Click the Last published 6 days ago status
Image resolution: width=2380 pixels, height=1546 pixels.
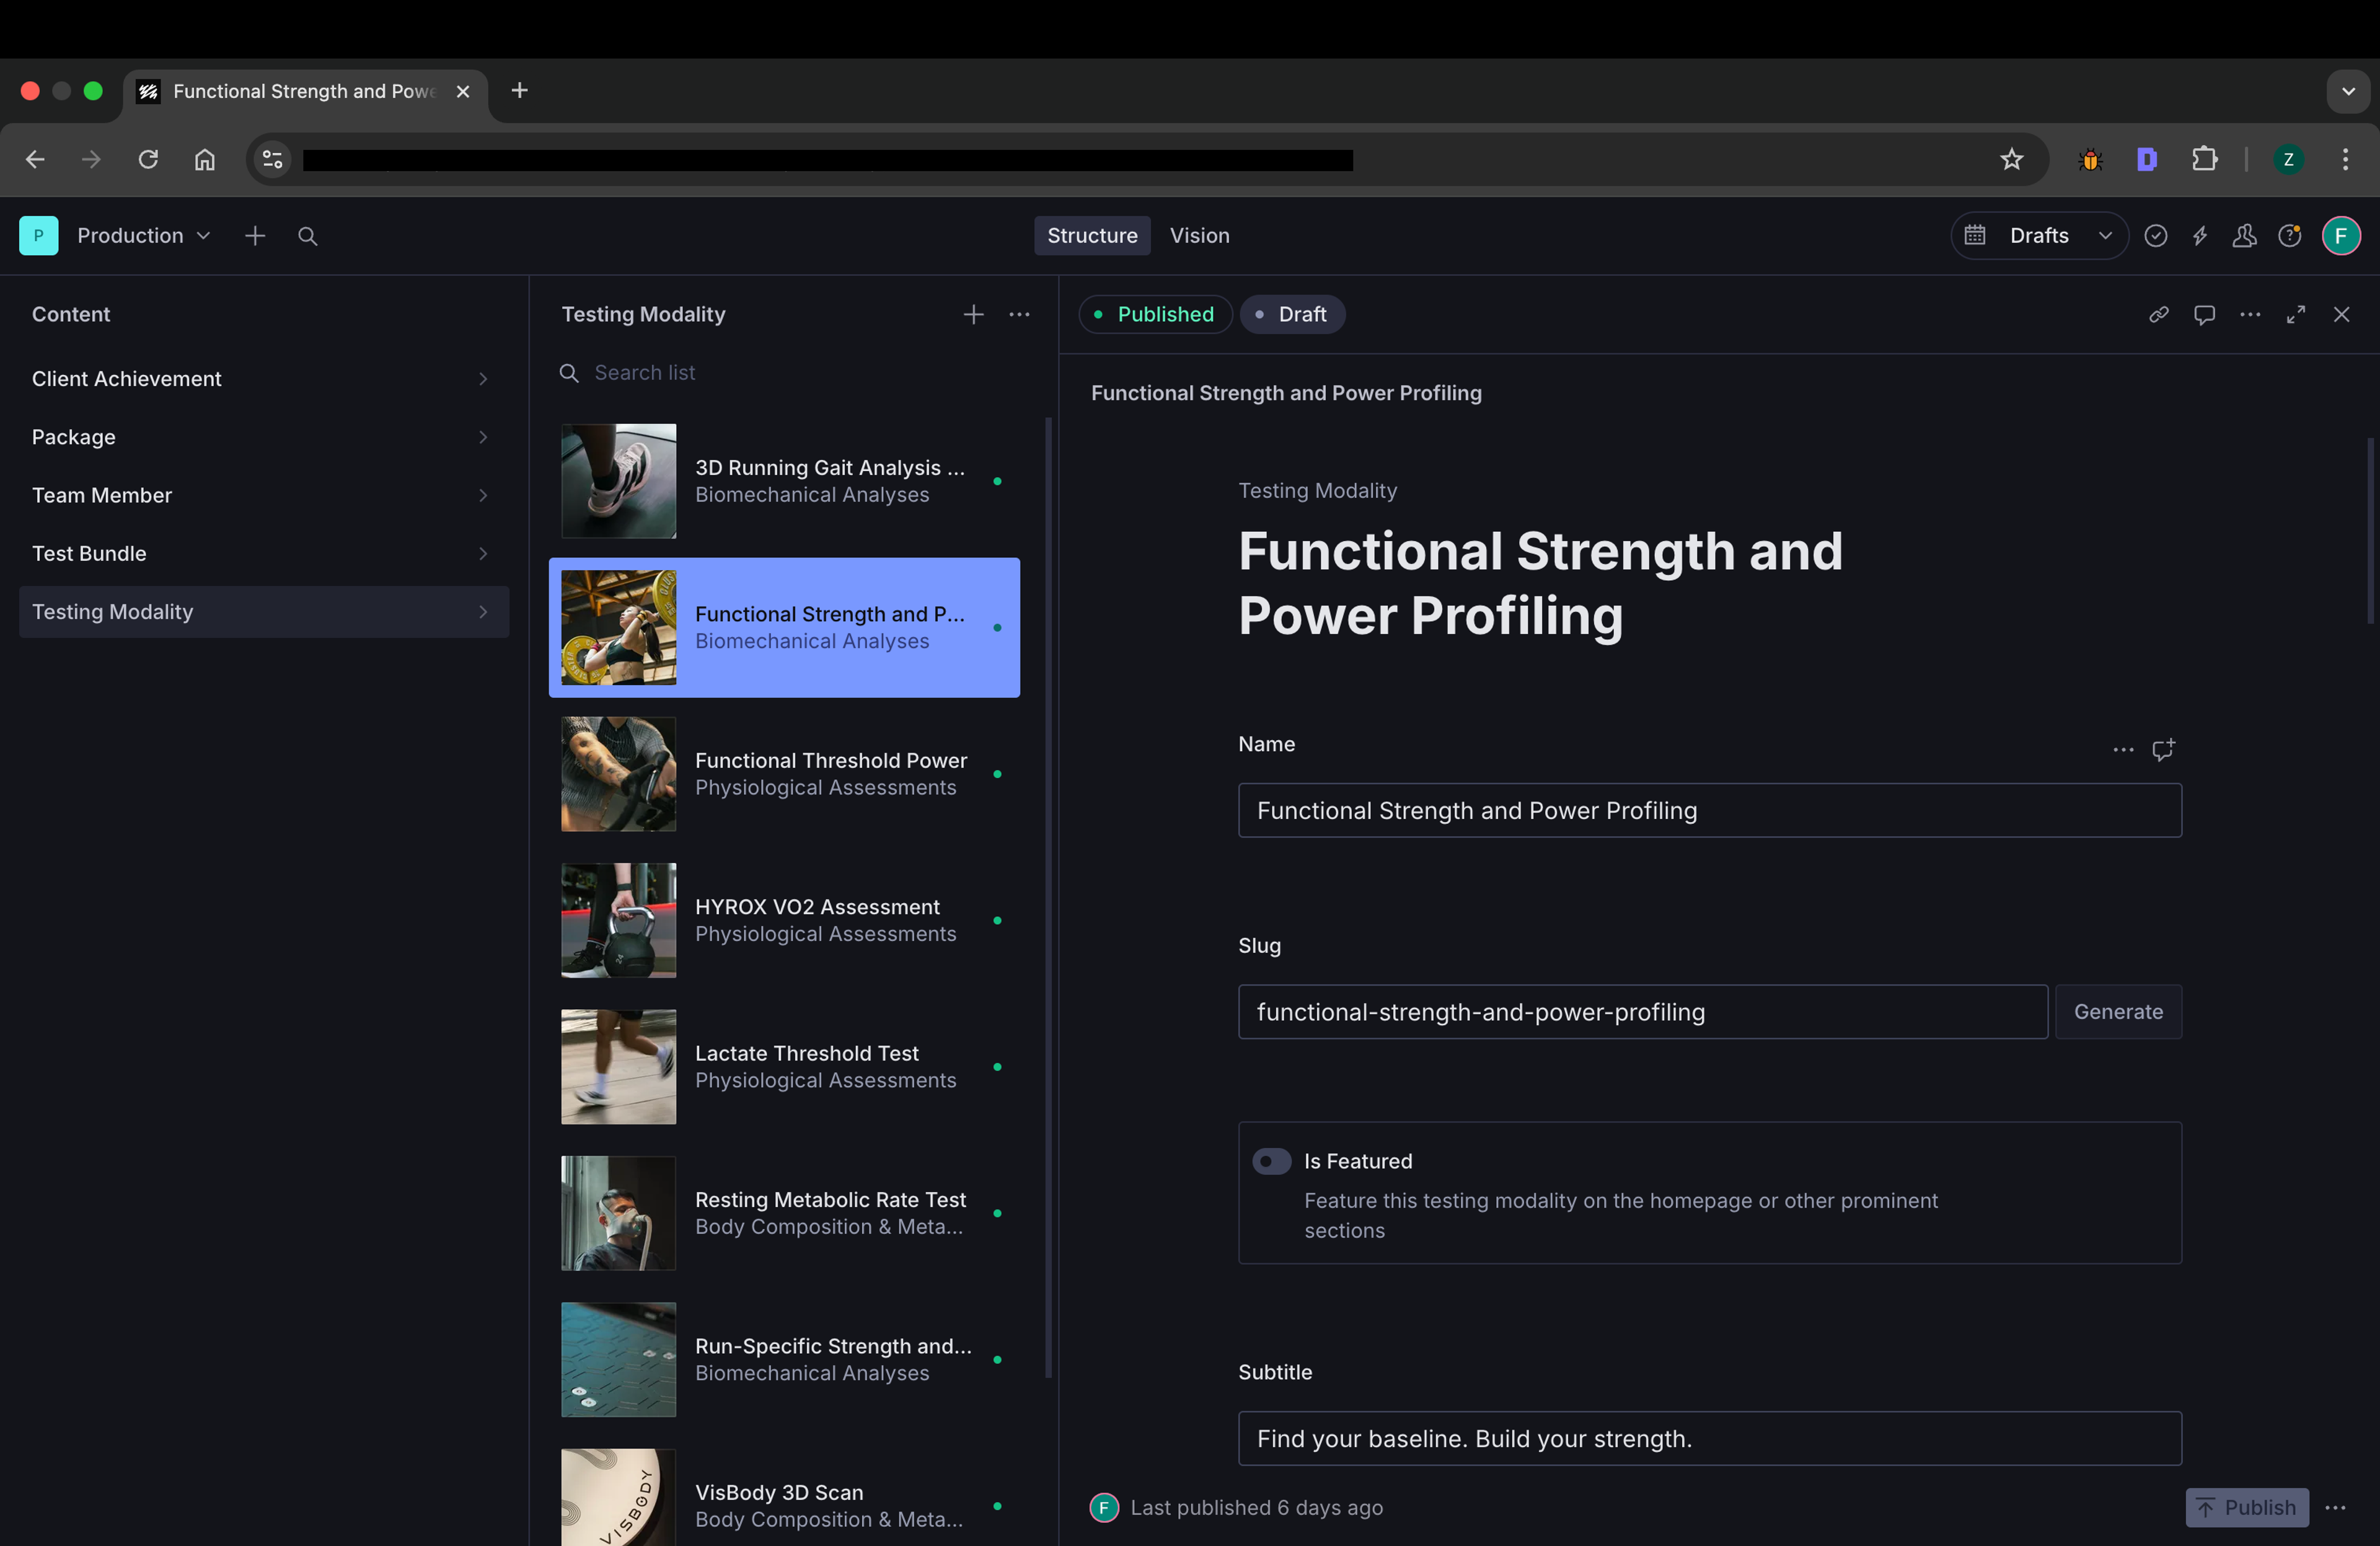coord(1255,1507)
